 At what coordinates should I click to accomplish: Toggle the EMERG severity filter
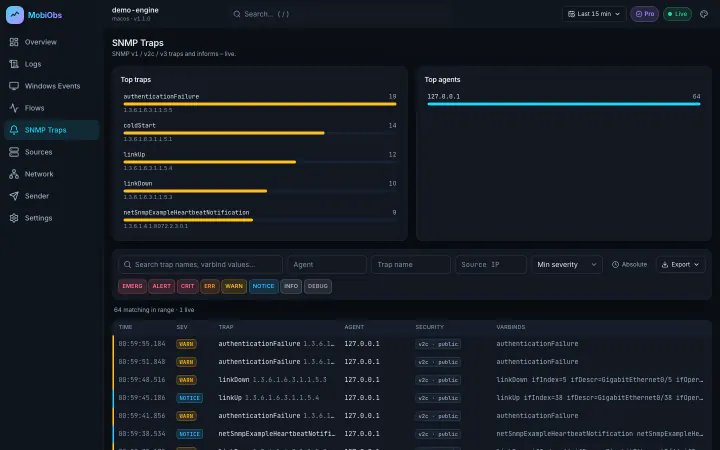[132, 286]
